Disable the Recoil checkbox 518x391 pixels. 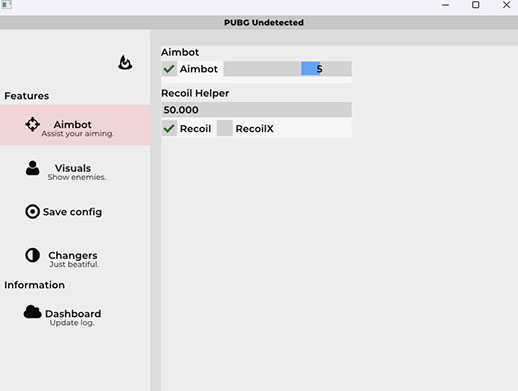(x=169, y=128)
